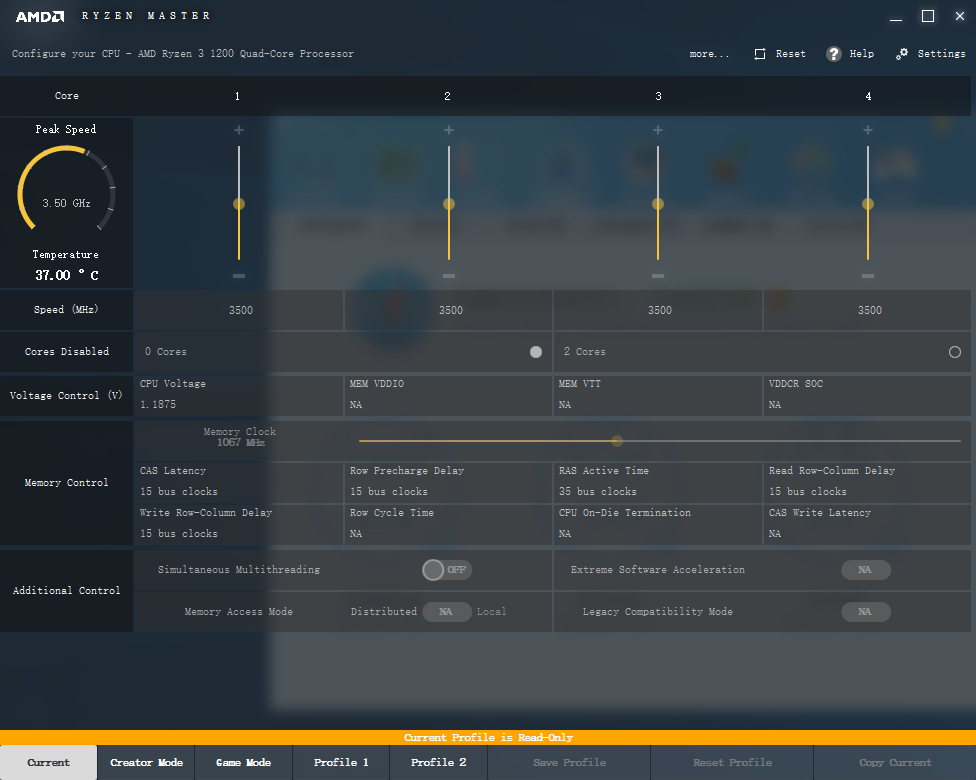Screen dimensions: 976x780
Task: Click the MEM VTT voltage field
Action: 658,395
